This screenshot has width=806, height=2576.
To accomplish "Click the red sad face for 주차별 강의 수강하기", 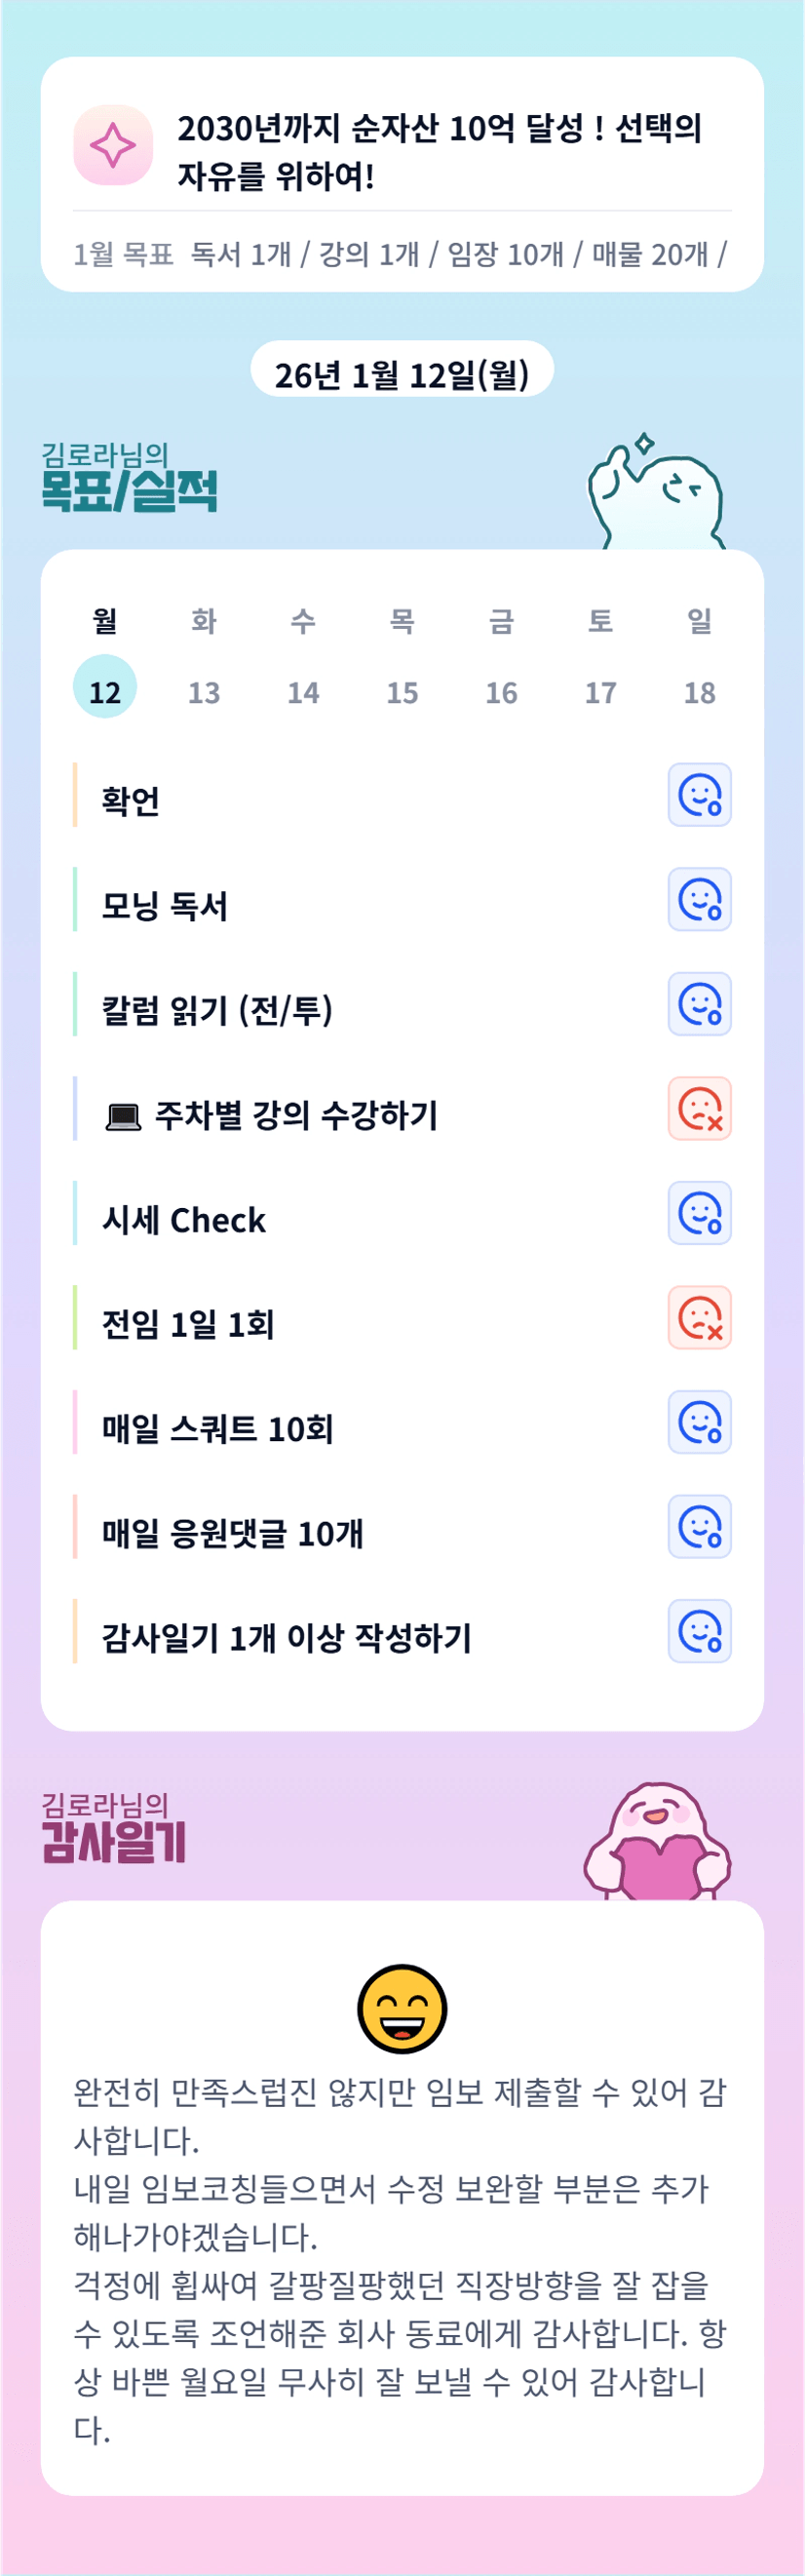I will click(x=699, y=1108).
